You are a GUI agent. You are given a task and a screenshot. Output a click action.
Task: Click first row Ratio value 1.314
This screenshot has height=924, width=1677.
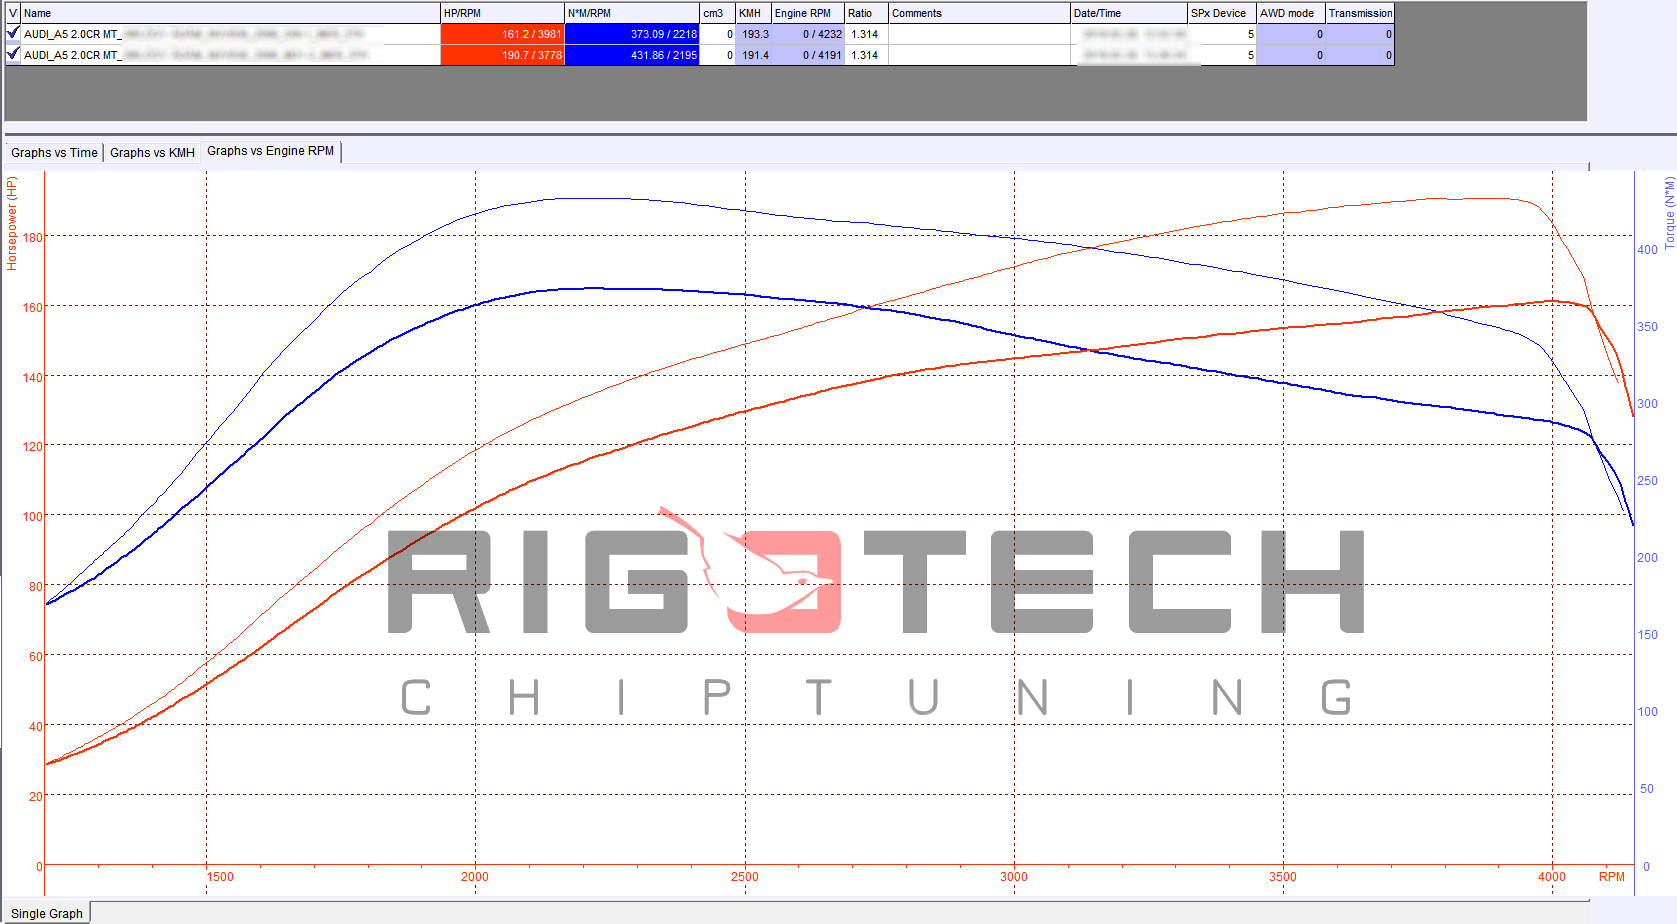tap(866, 34)
